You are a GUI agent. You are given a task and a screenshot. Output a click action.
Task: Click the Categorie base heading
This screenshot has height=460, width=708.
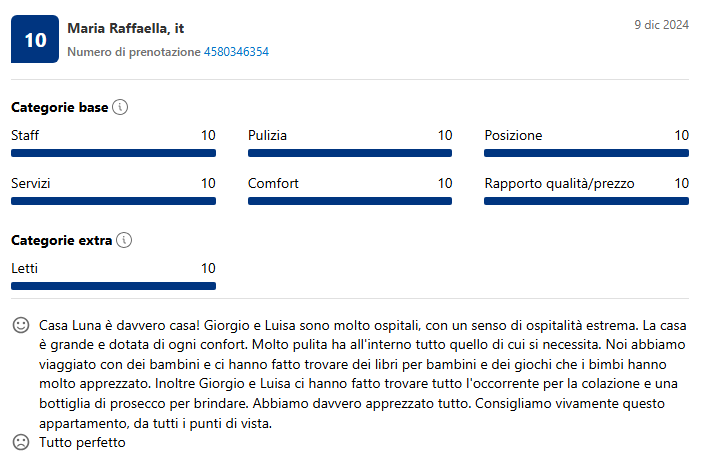[x=59, y=107]
